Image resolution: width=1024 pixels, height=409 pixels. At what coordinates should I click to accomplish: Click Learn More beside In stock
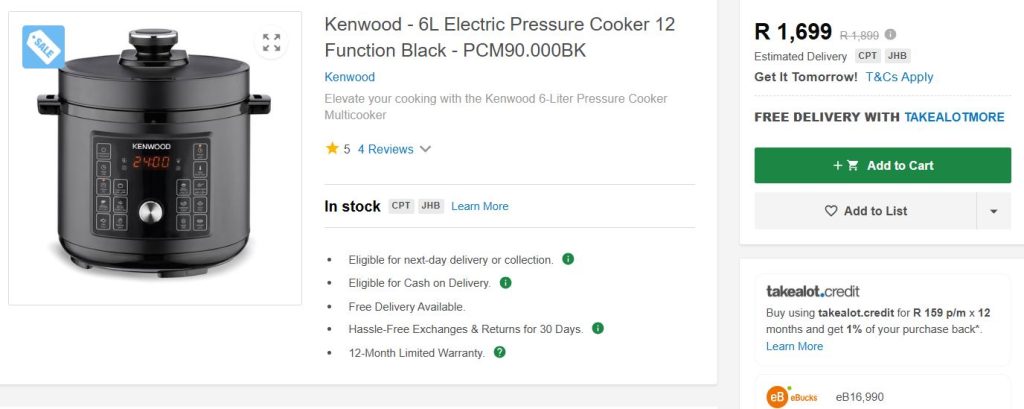(x=479, y=206)
